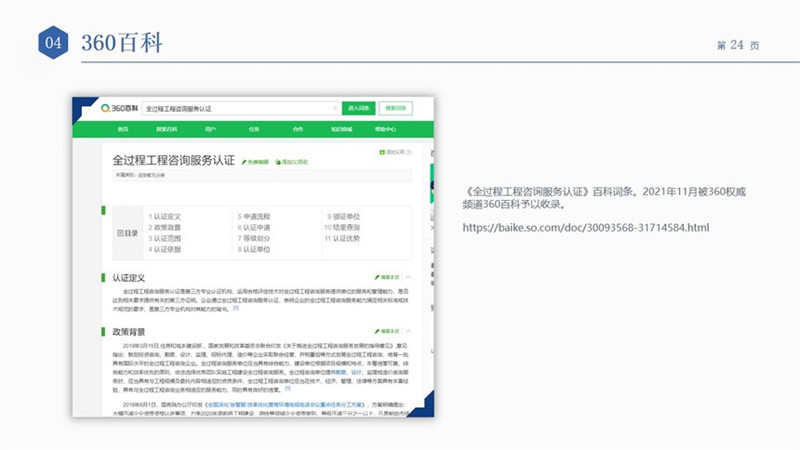800x450 pixels.
Task: Jump to 4 认证依据 in the contents
Action: coord(165,249)
